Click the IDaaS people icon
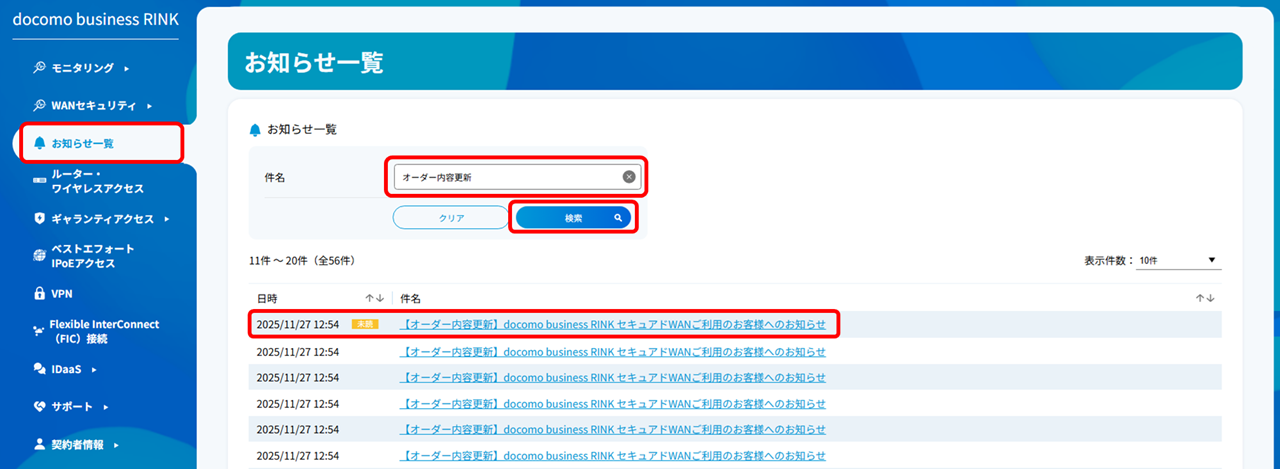 (39, 369)
